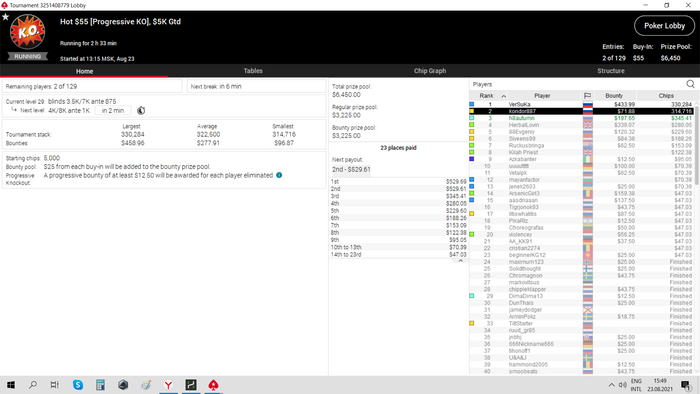The width and height of the screenshot is (700, 394).
Task: Click the Poker Lobby button
Action: [x=664, y=26]
